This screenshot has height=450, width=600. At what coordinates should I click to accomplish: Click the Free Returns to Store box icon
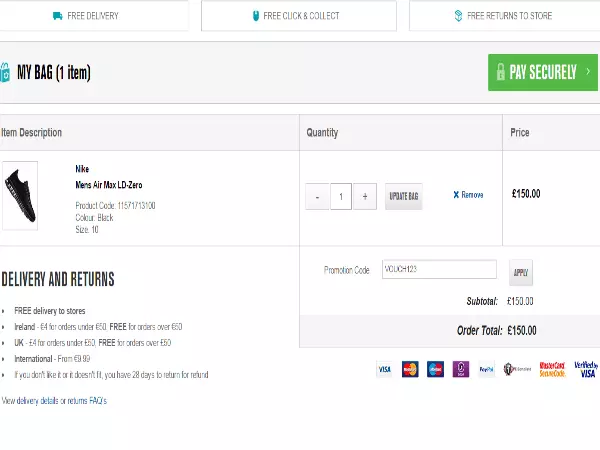click(458, 16)
